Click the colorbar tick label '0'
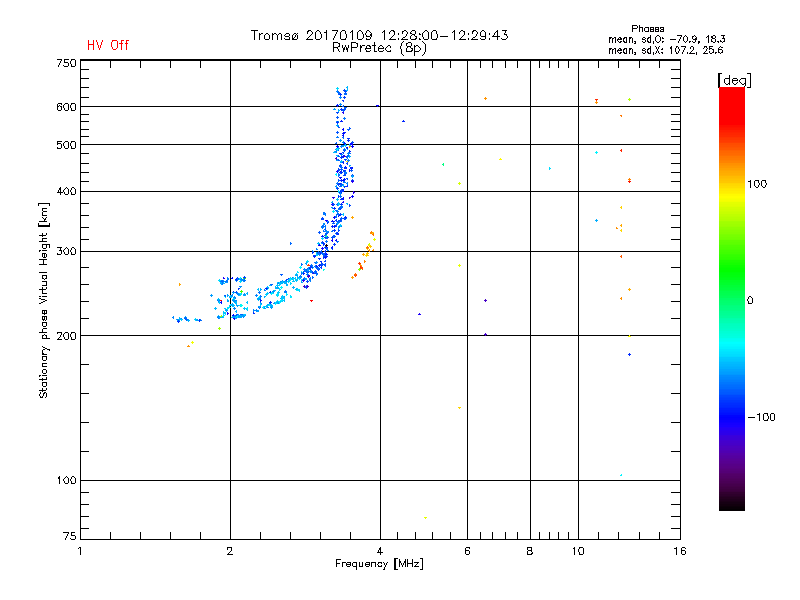Image resolution: width=800 pixels, height=600 pixels. click(750, 301)
